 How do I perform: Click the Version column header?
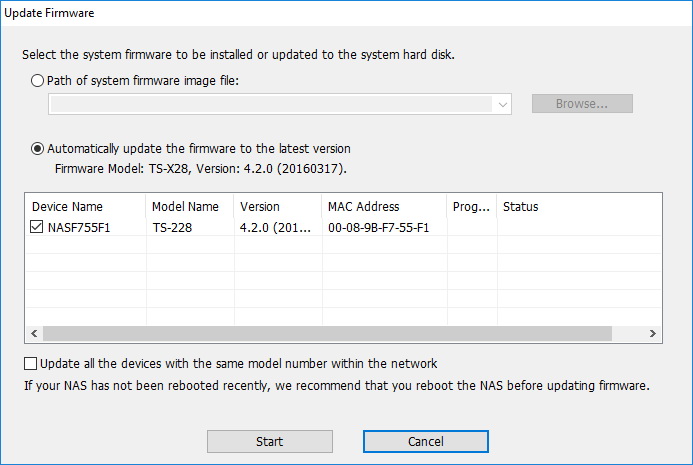(276, 207)
